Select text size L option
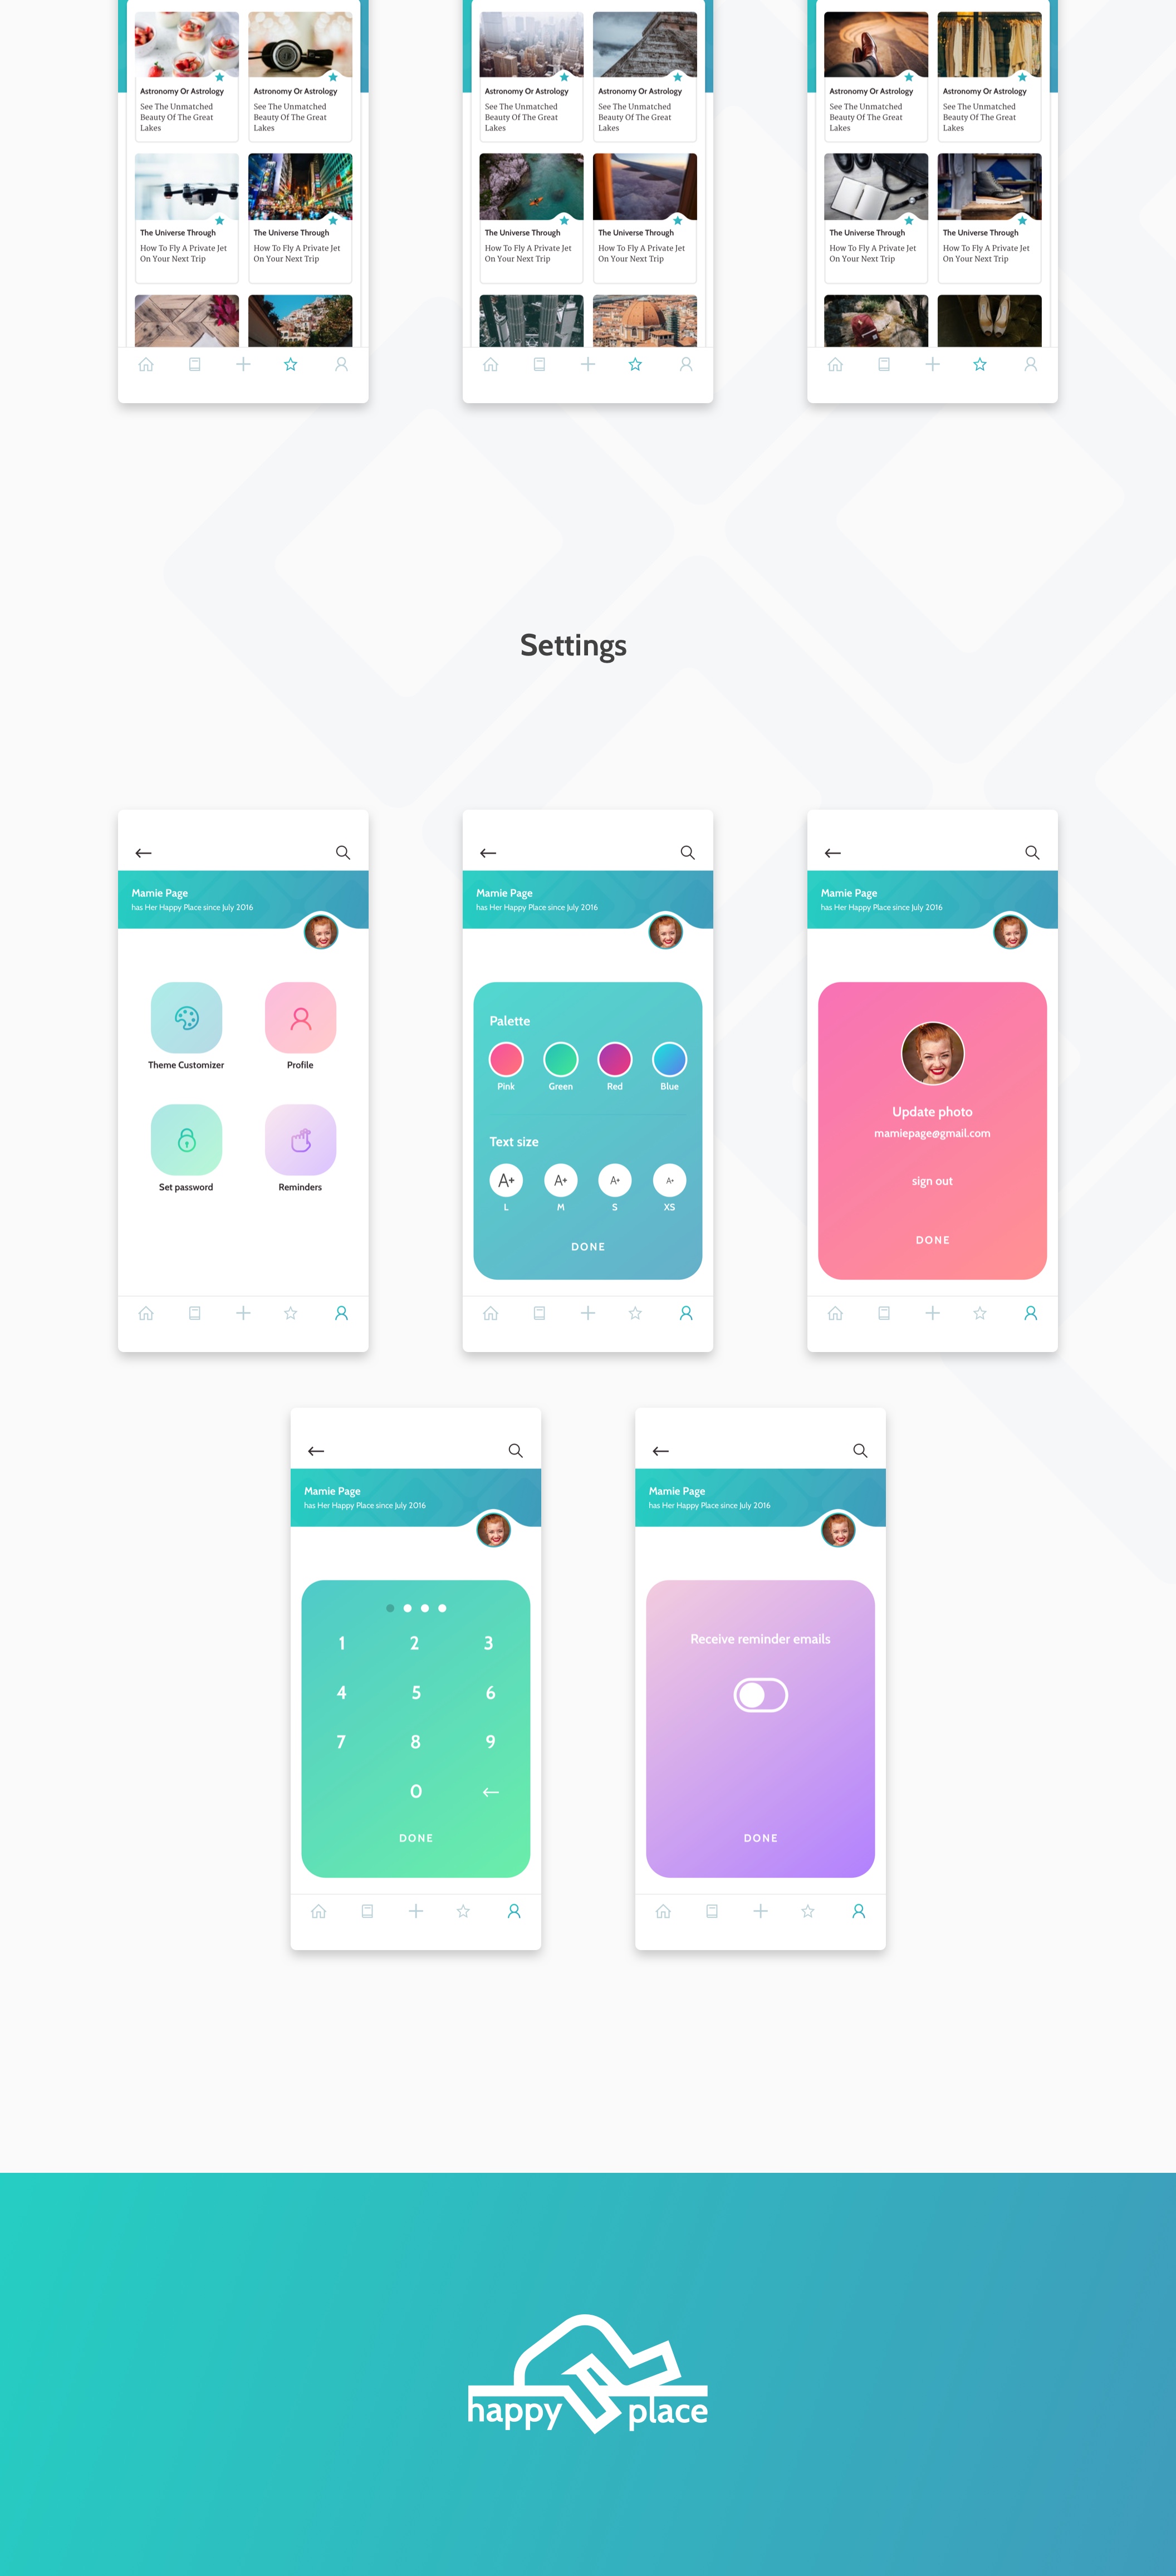Screen dimensions: 1176x2576 click(506, 1179)
